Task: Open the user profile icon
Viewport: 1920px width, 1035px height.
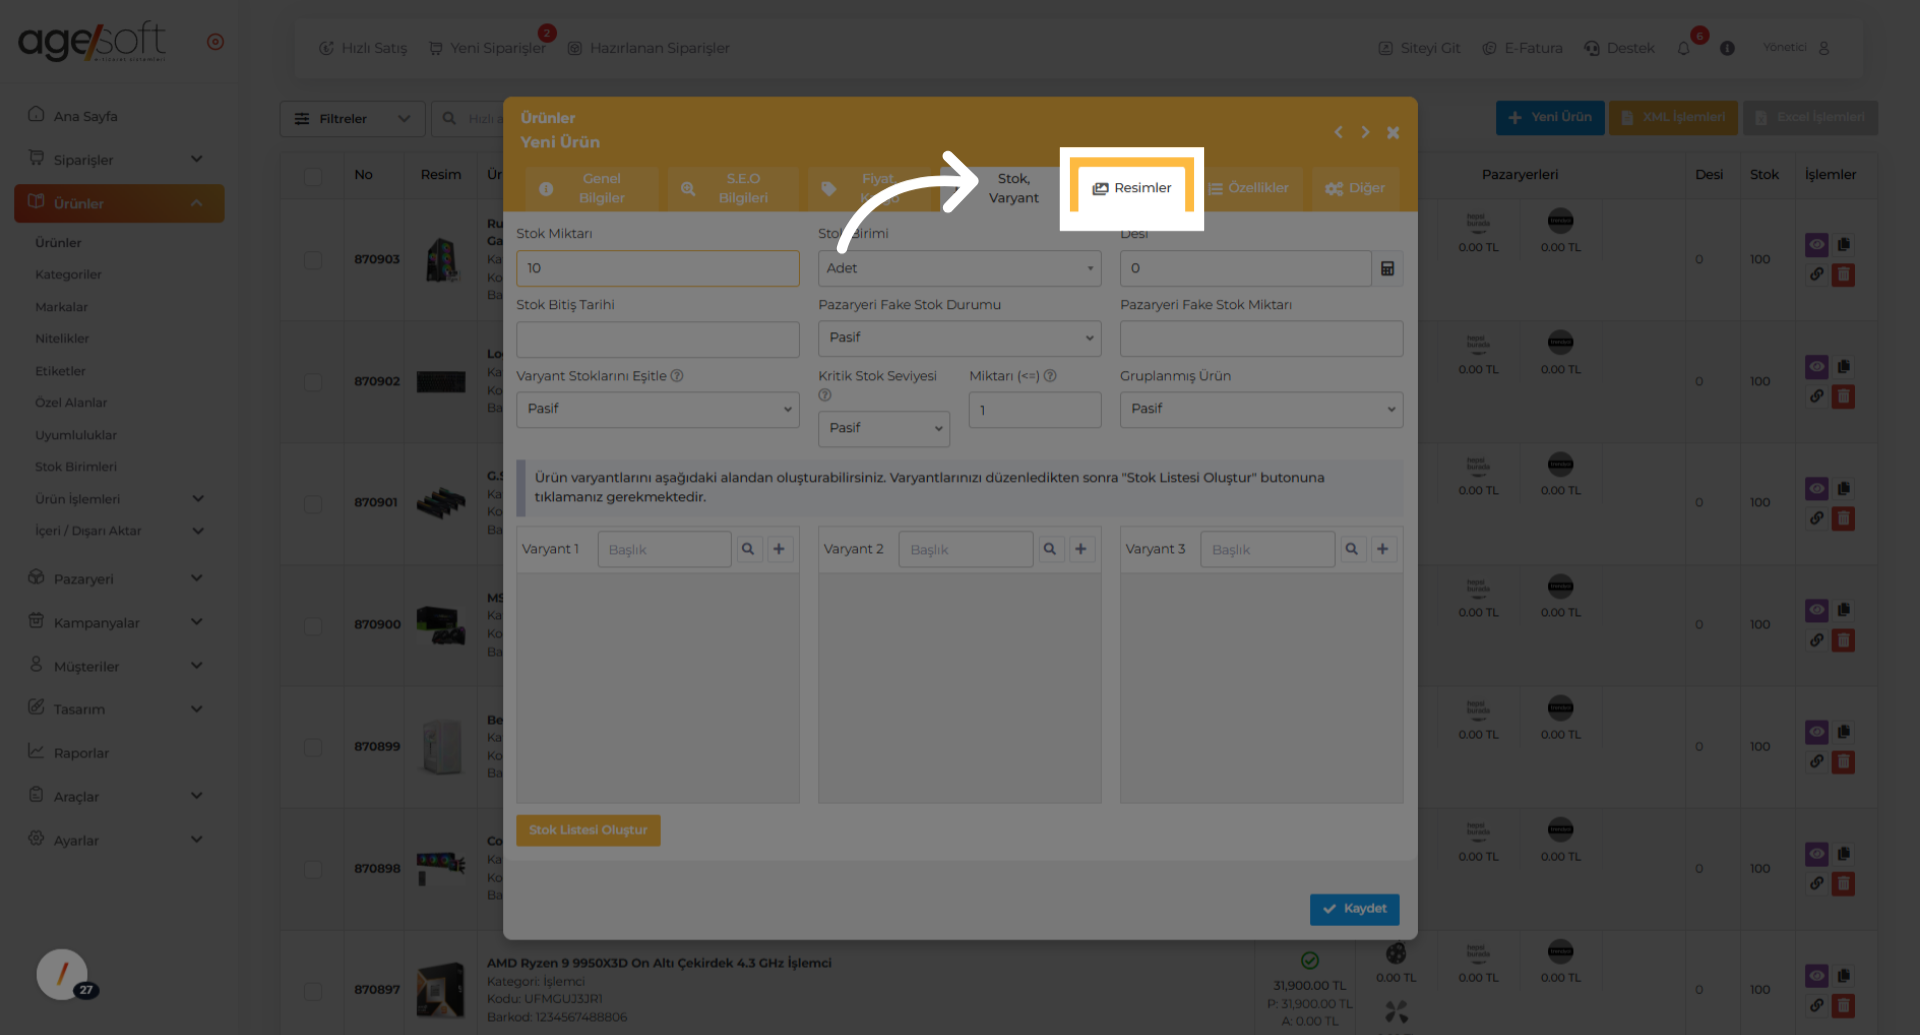Action: 1824,48
